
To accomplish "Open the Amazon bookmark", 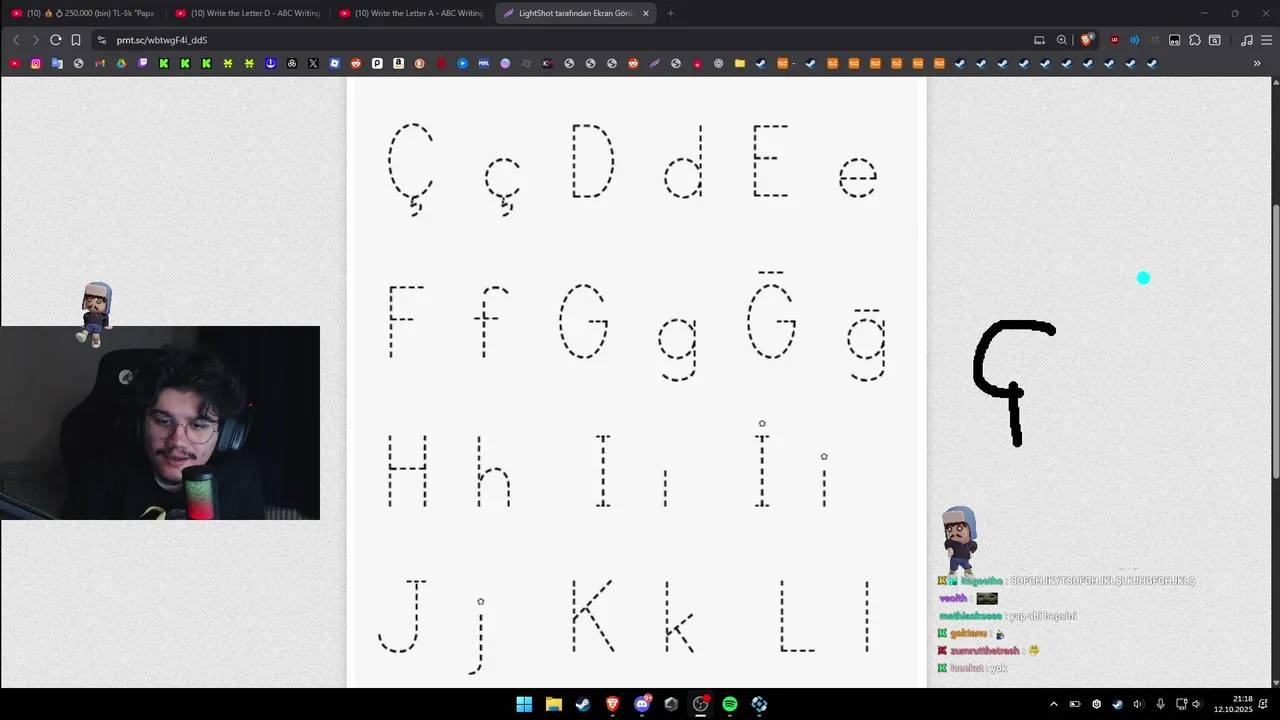I will (x=398, y=63).
